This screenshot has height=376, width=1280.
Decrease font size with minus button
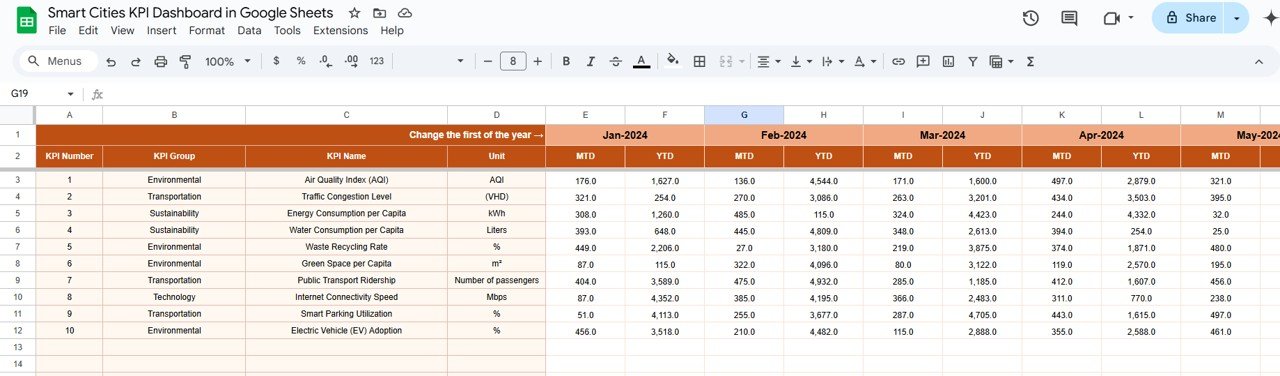(x=487, y=61)
